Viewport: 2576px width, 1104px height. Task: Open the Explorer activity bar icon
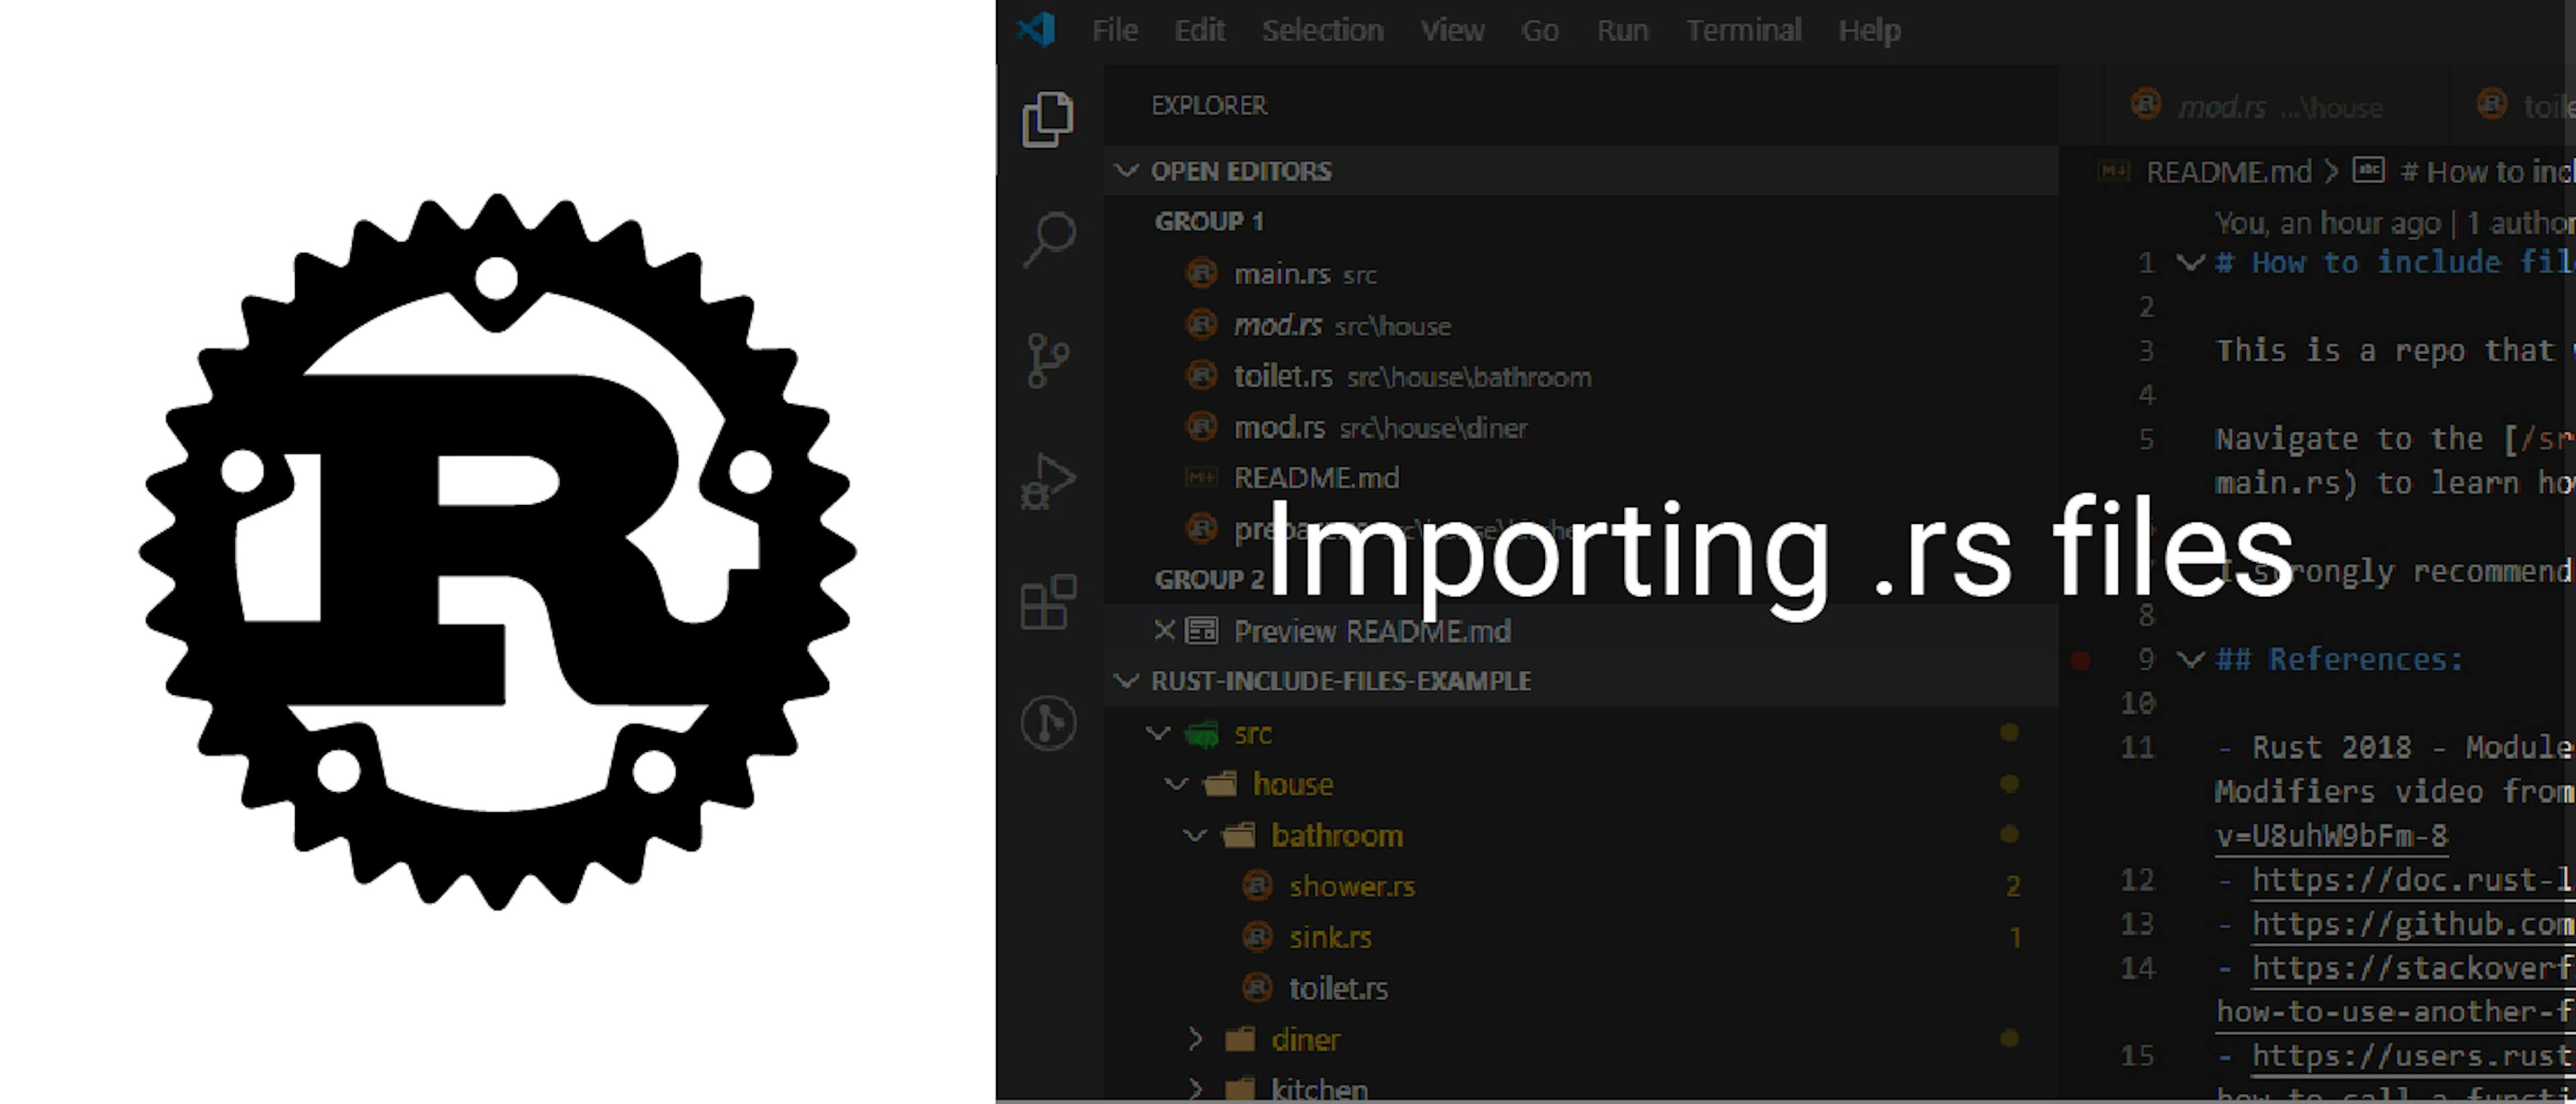point(1047,119)
